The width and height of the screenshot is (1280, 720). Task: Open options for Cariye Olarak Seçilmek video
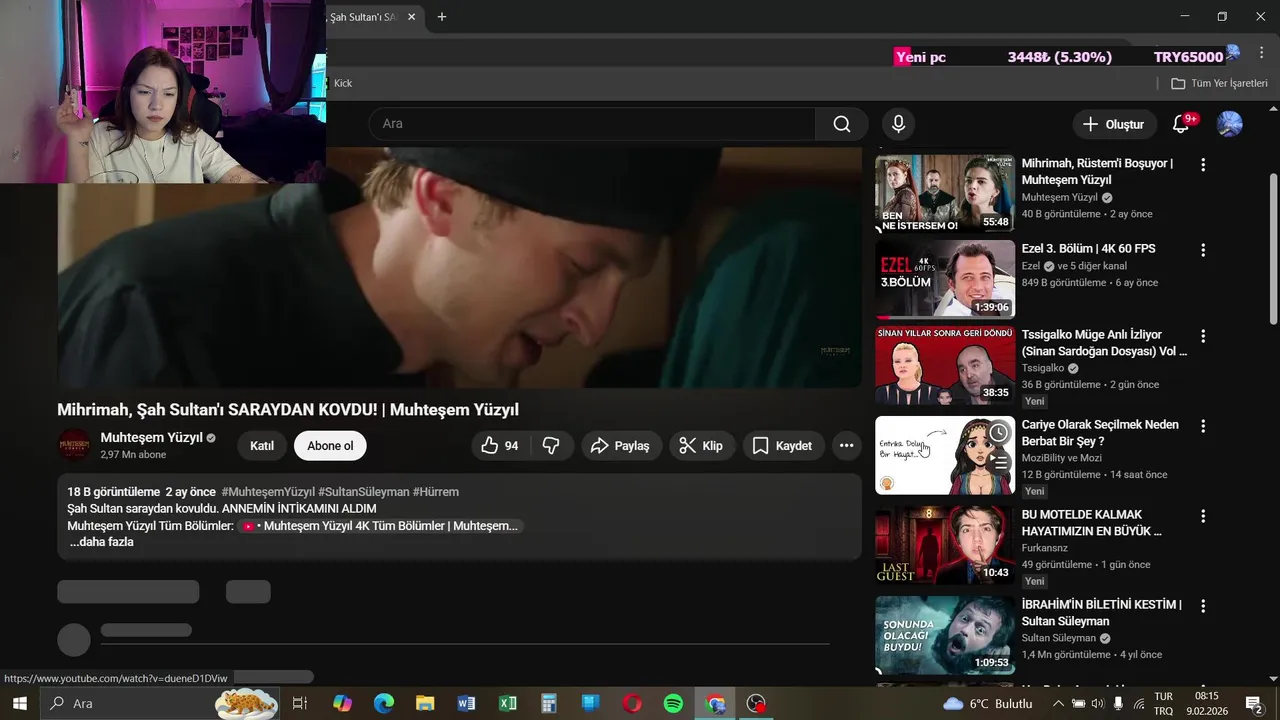pos(1203,426)
